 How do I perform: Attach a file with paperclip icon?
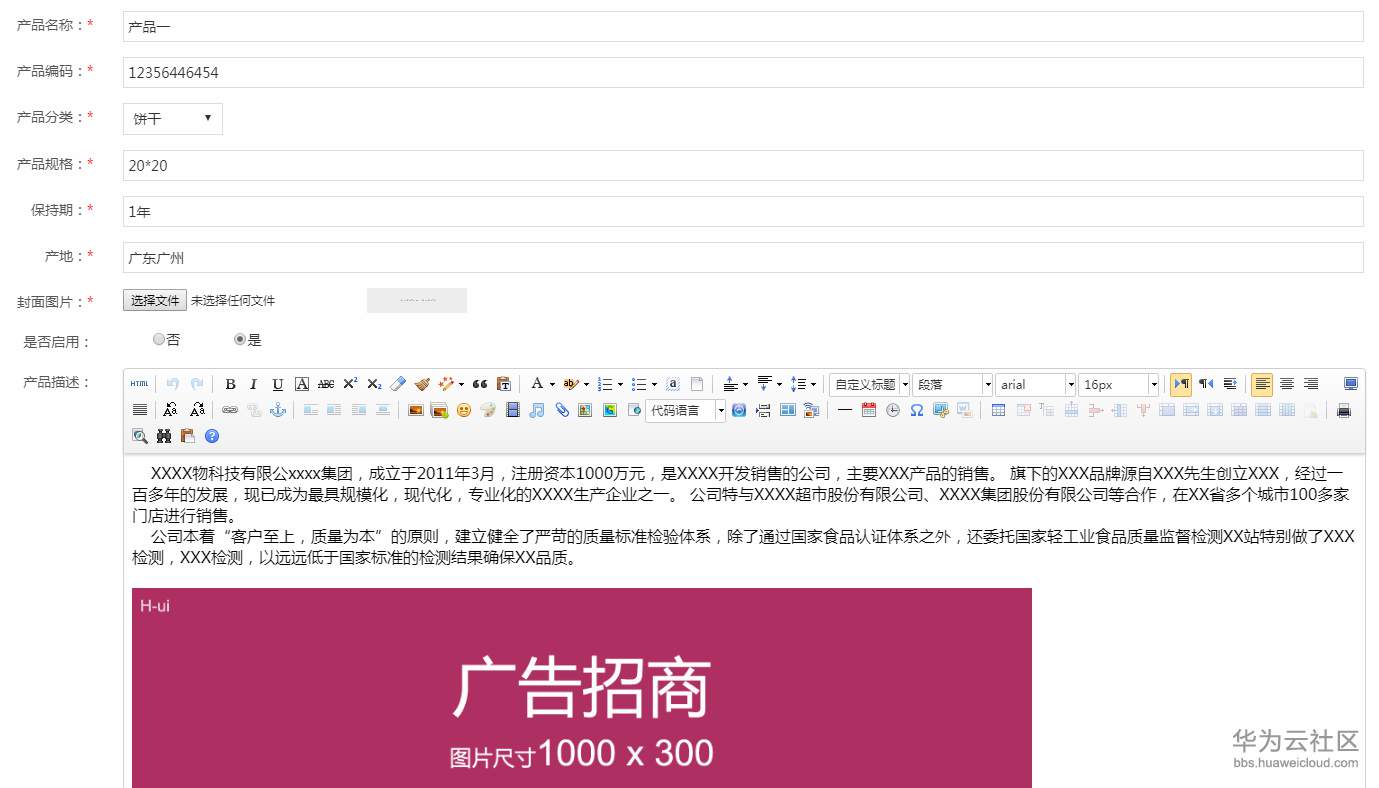[x=562, y=410]
